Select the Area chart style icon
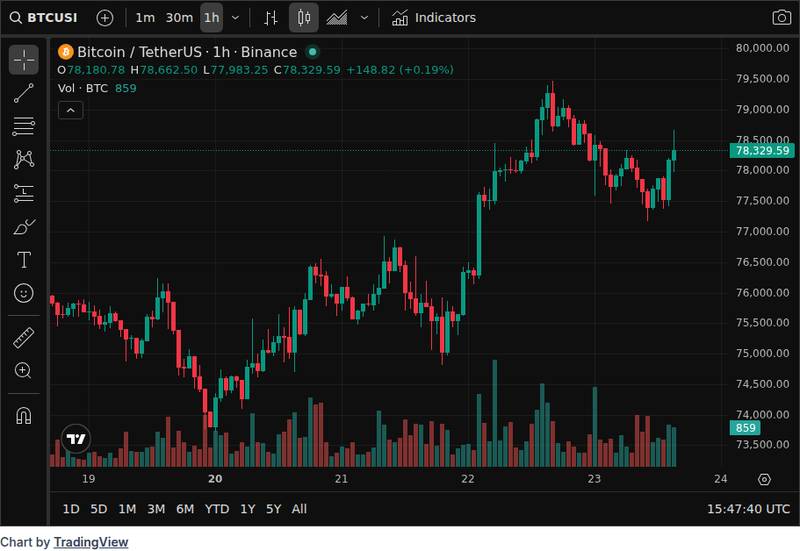800x551 pixels. click(337, 18)
